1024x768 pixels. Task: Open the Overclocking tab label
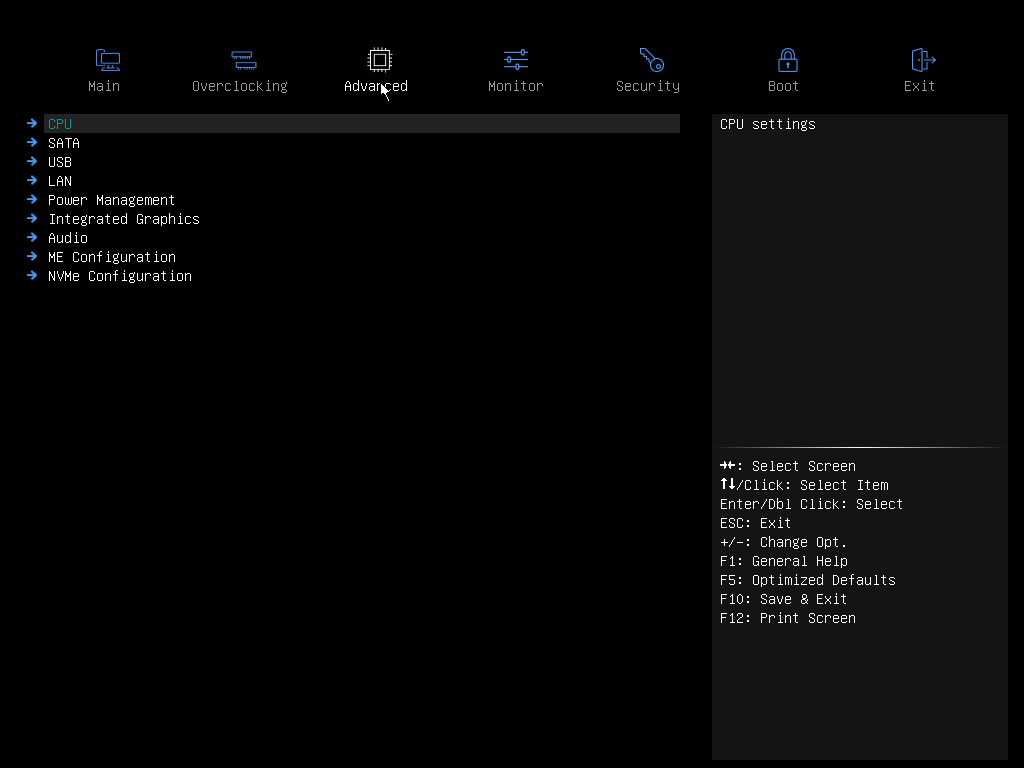tap(240, 86)
